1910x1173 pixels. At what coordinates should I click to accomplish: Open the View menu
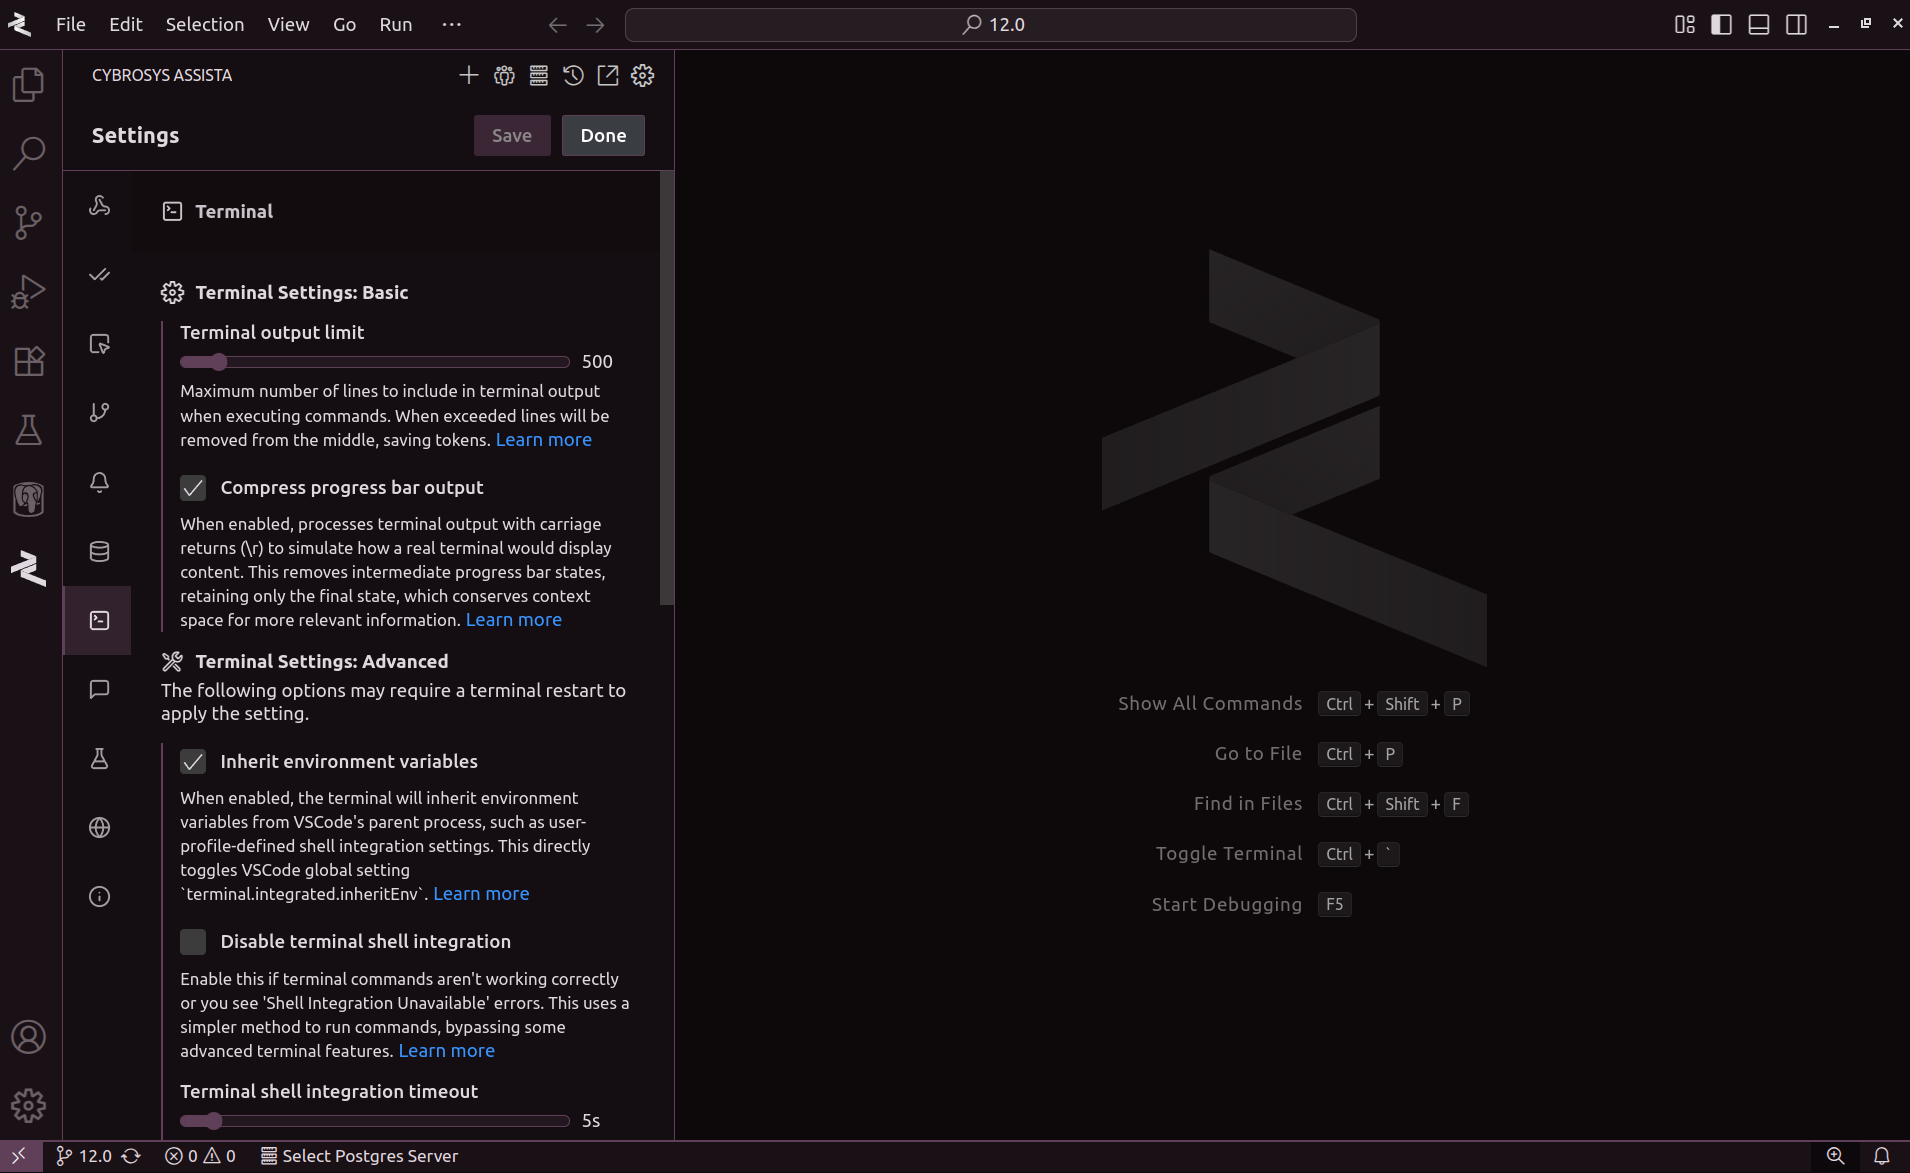pyautogui.click(x=288, y=24)
